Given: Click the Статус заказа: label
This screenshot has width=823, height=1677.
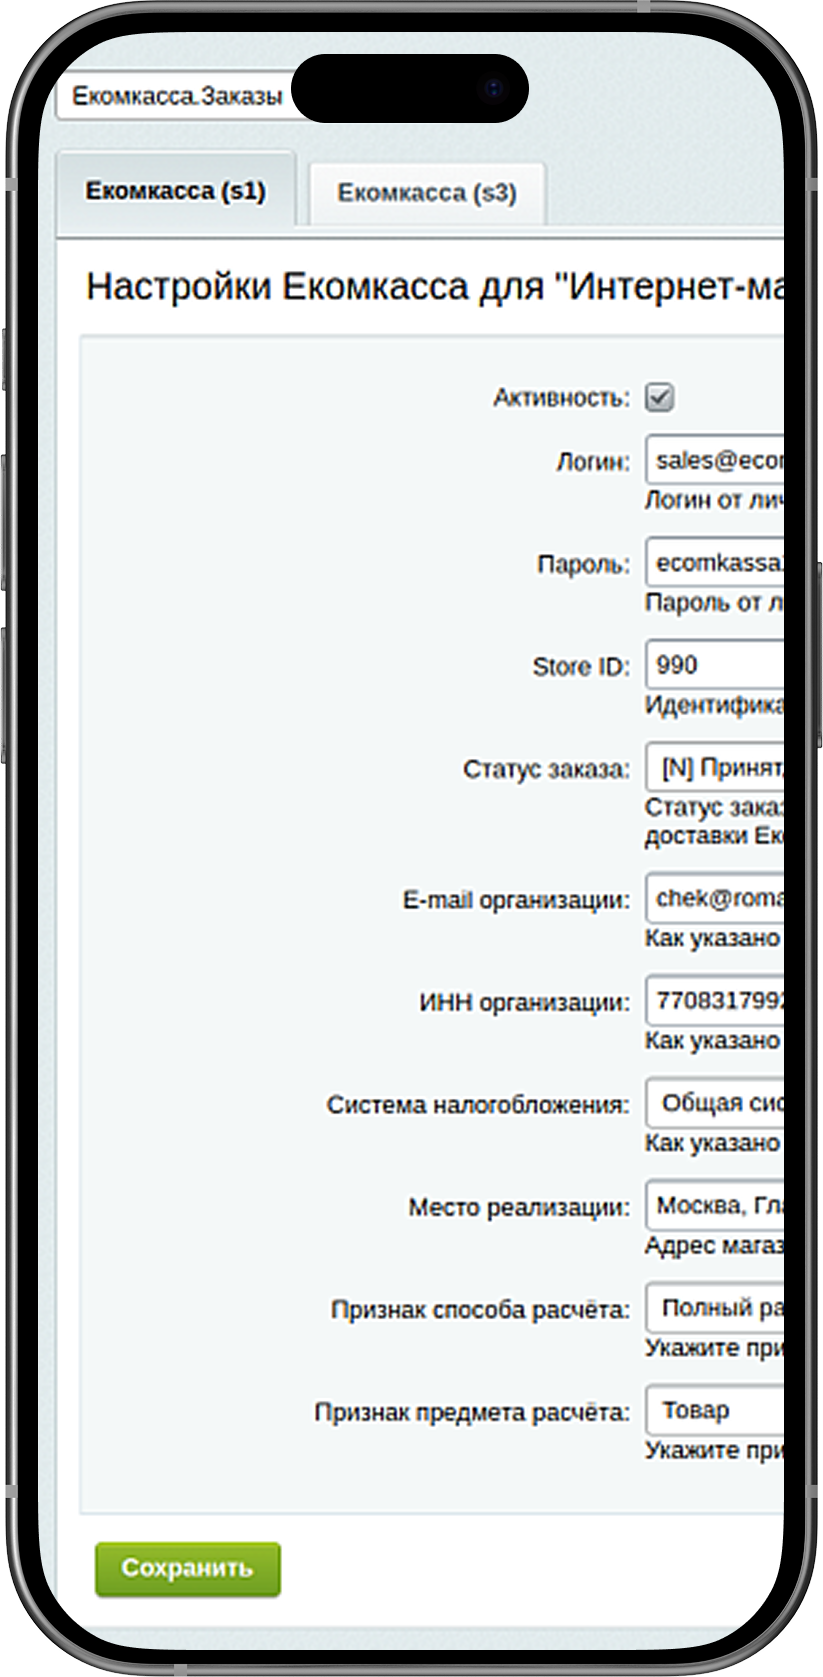Looking at the screenshot, I should 547,770.
